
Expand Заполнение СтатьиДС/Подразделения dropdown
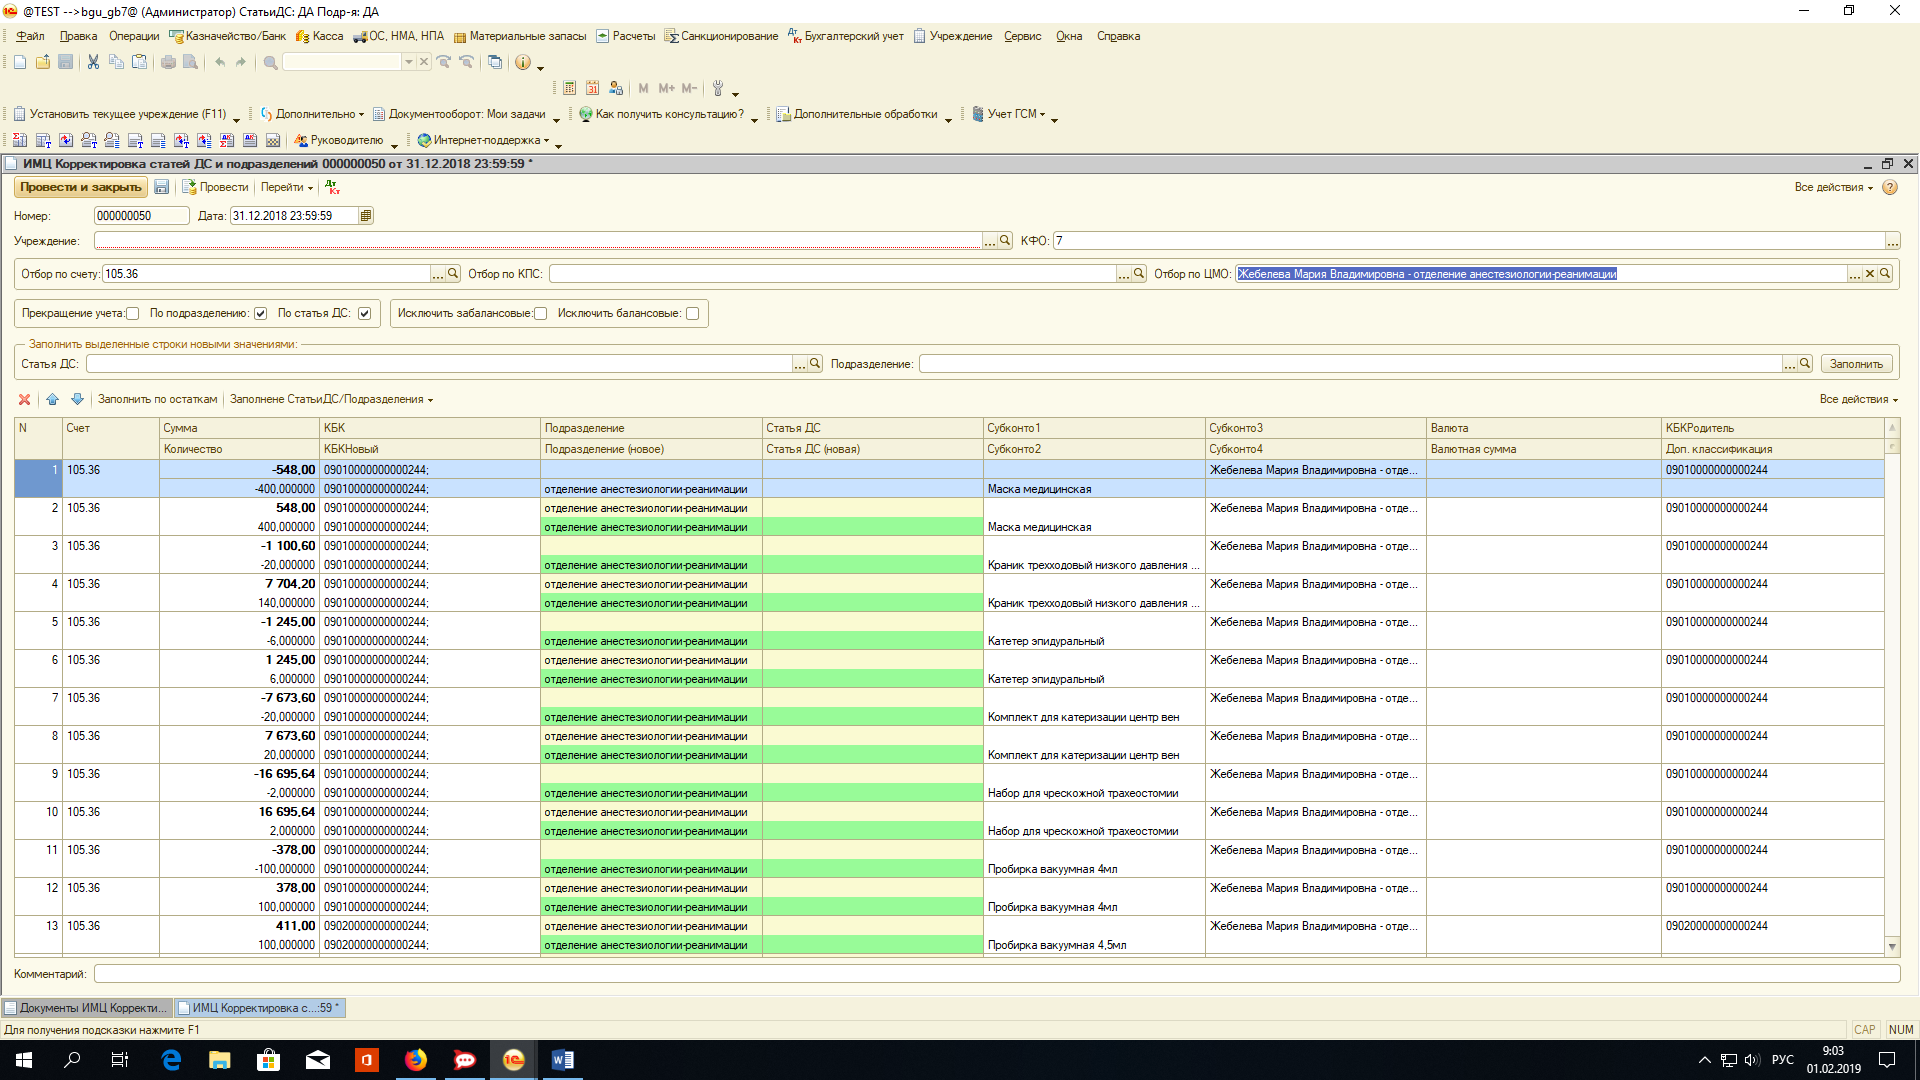pyautogui.click(x=331, y=399)
